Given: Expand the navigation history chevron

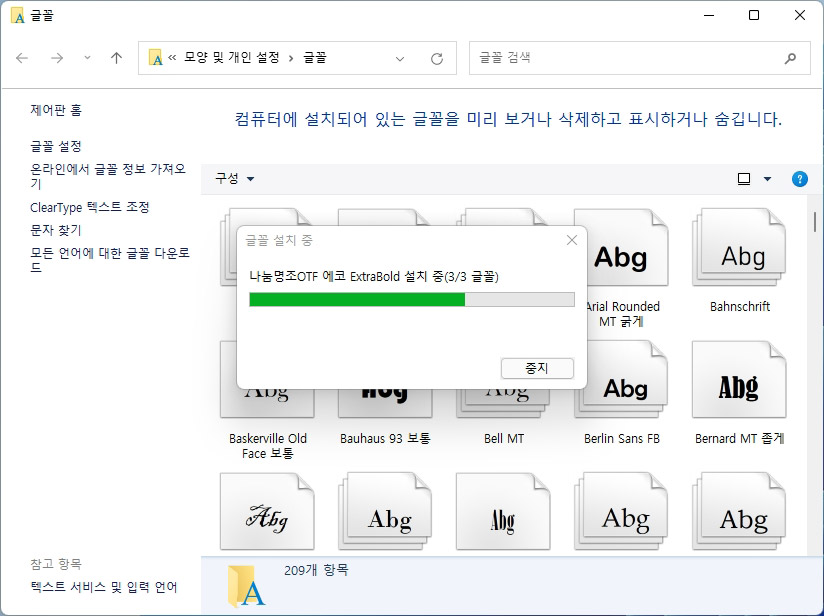Looking at the screenshot, I should (x=88, y=58).
